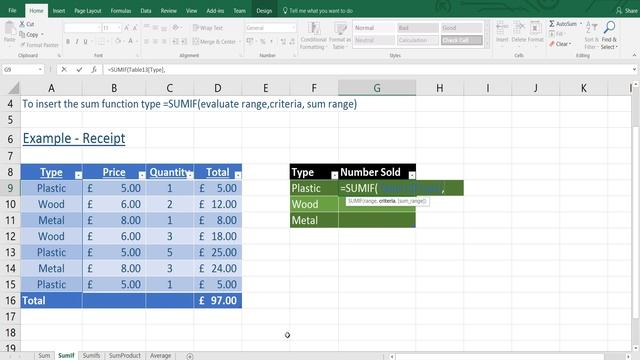Image resolution: width=640 pixels, height=360 pixels.
Task: Expand the formula bar
Action: (x=634, y=70)
